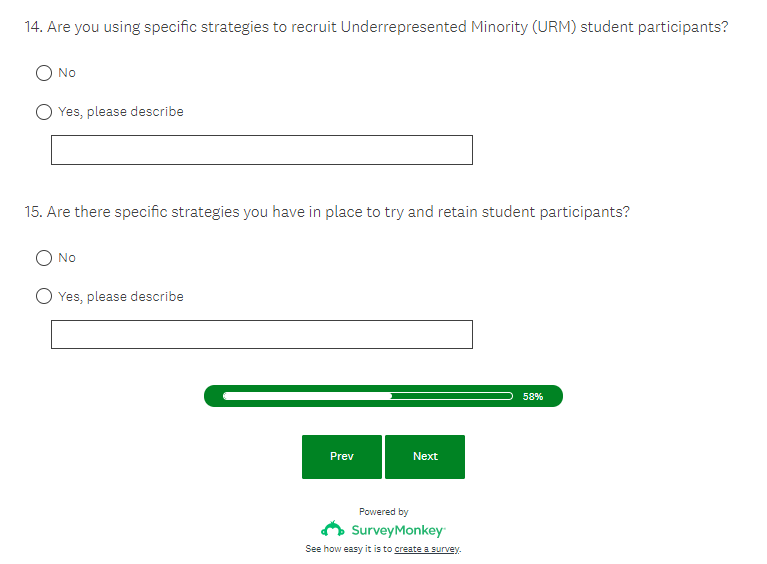This screenshot has width=767, height=564.
Task: Open the "create a survey" link
Action: tap(427, 549)
